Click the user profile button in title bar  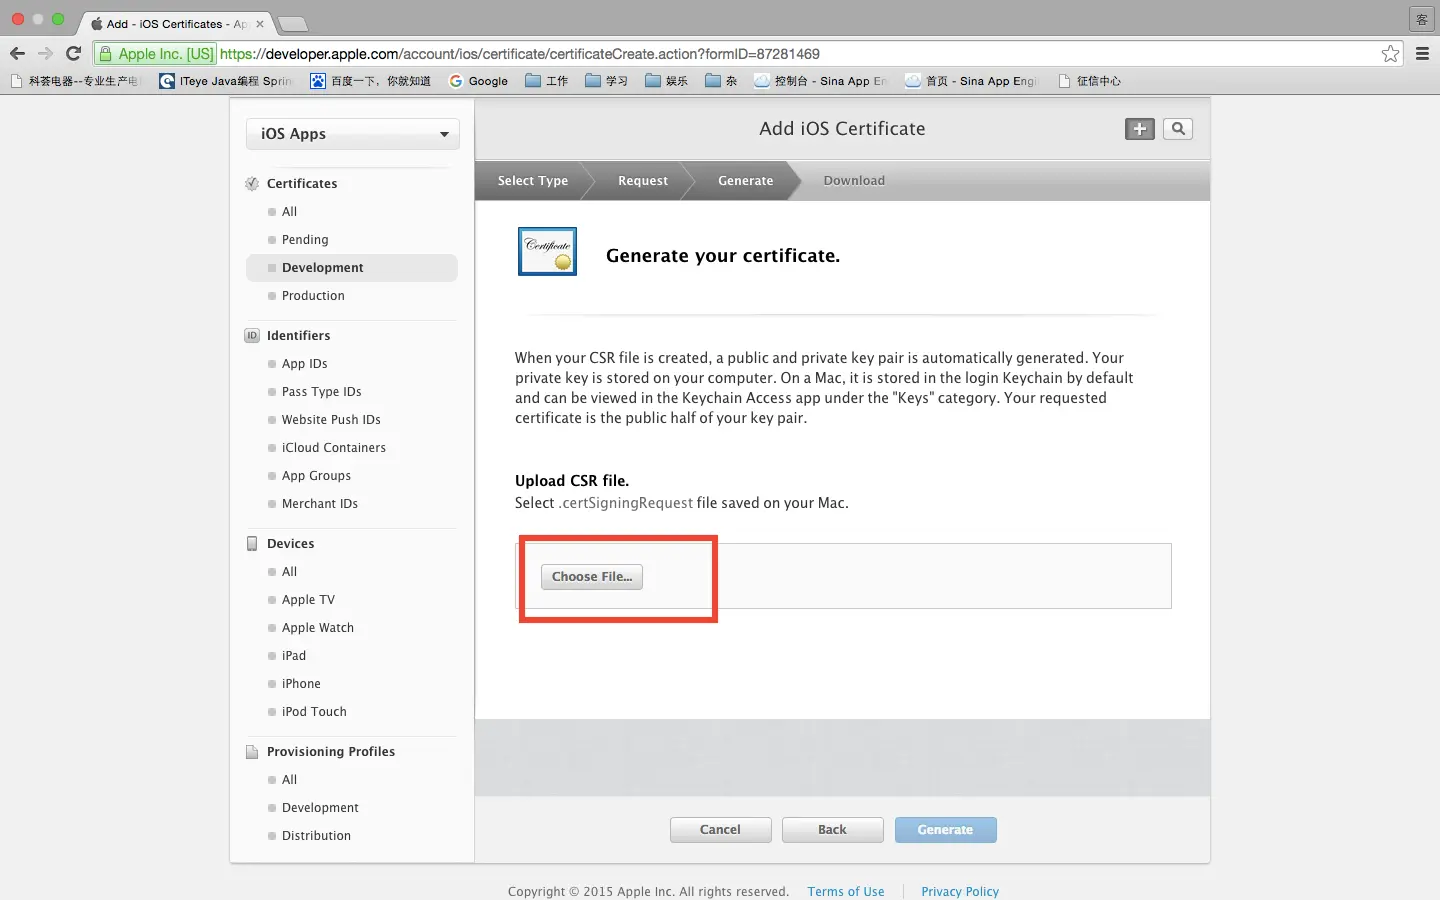click(1422, 19)
